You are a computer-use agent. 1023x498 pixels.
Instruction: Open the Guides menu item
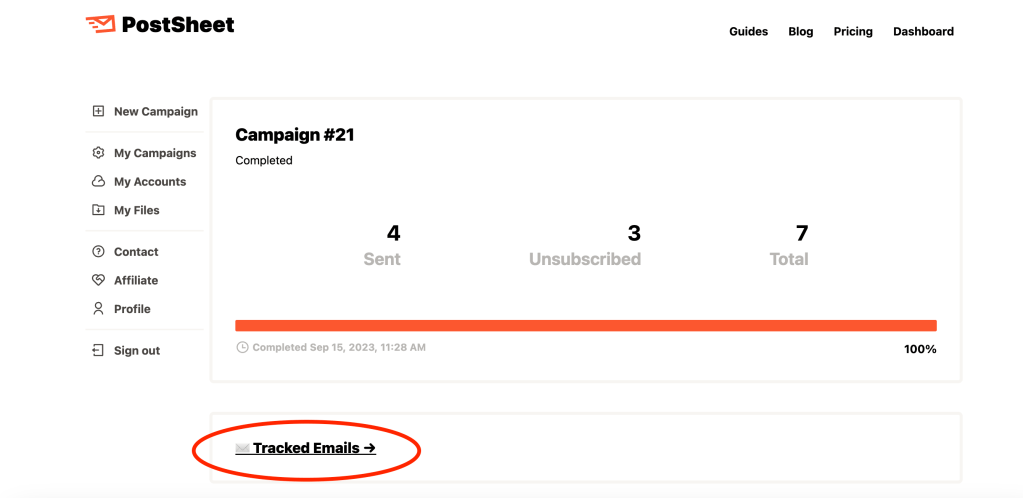click(x=748, y=32)
